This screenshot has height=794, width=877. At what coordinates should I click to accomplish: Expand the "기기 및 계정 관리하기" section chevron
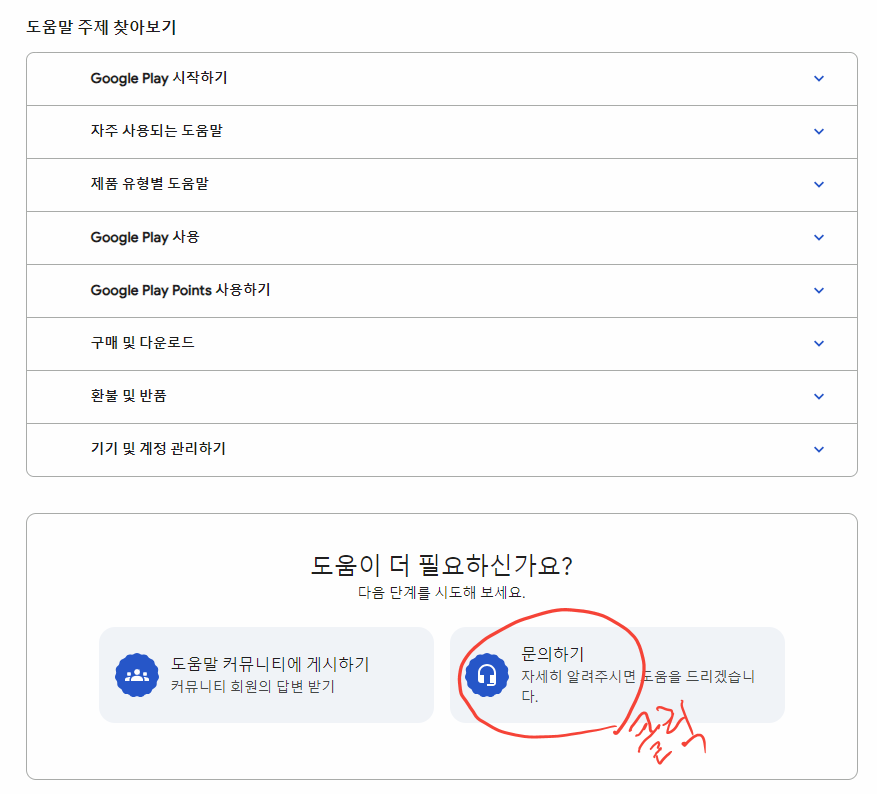click(819, 449)
